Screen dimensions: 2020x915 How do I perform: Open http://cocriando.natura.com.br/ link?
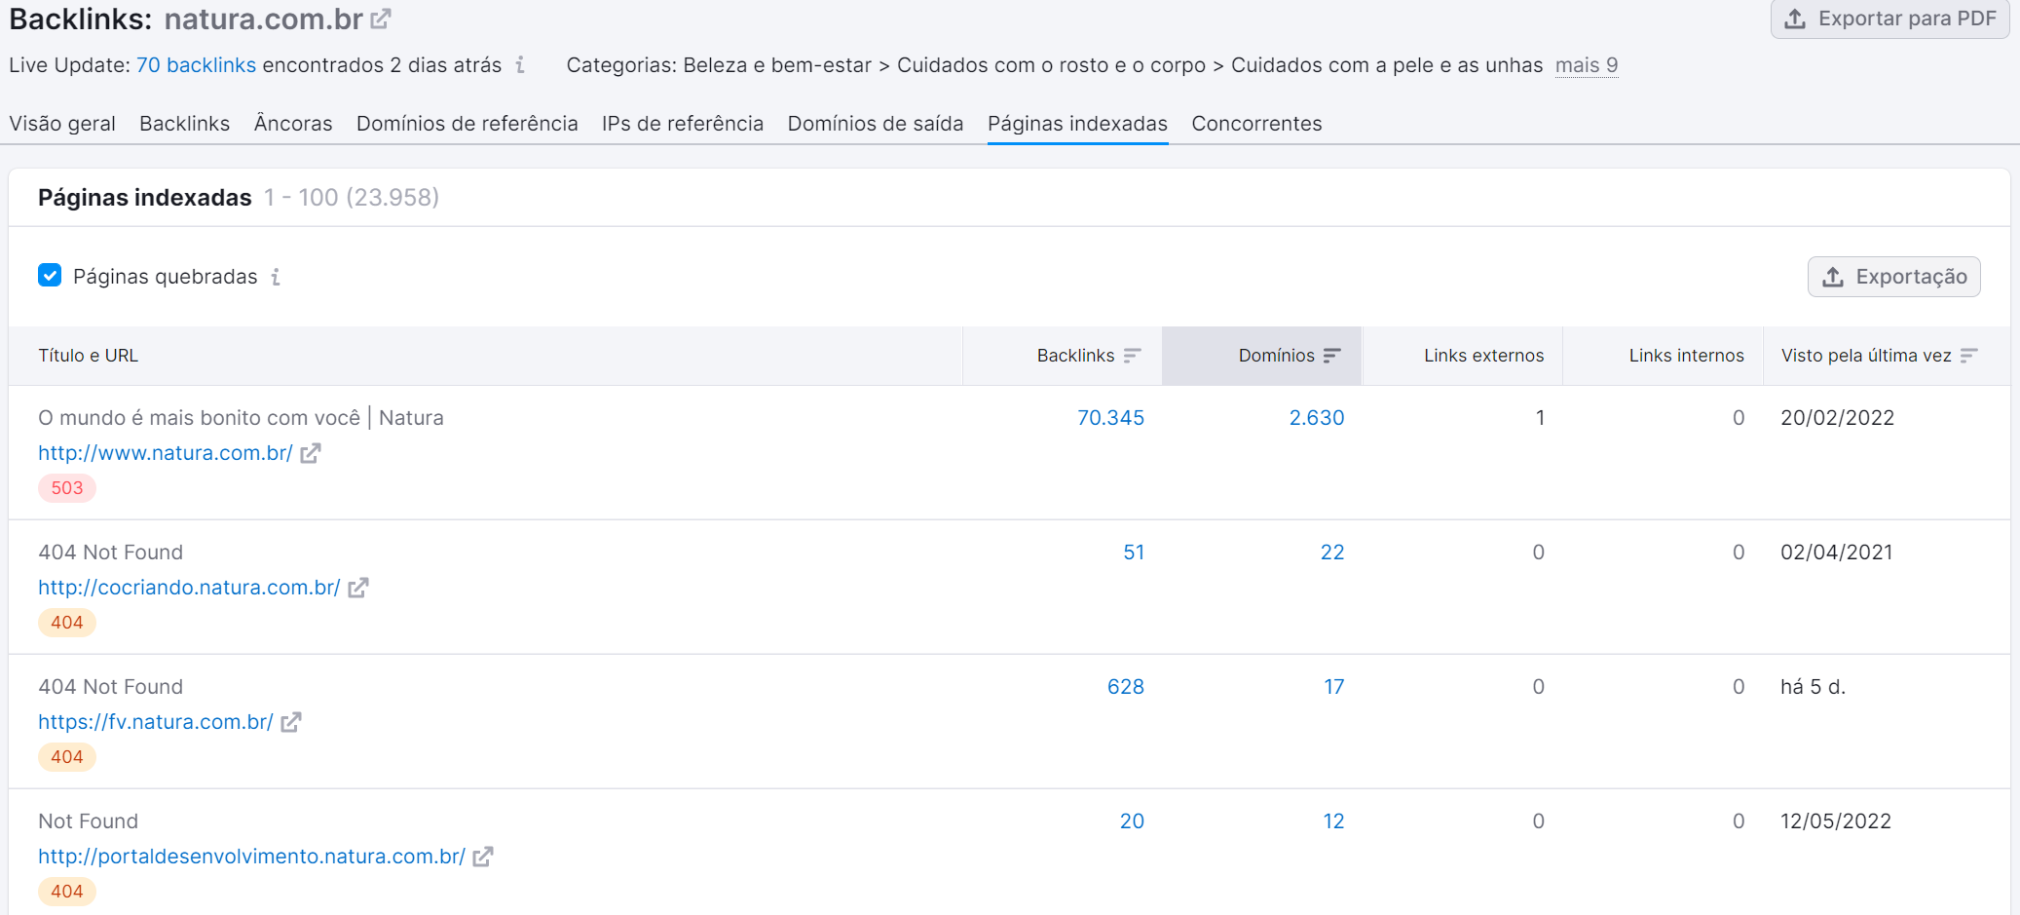189,588
